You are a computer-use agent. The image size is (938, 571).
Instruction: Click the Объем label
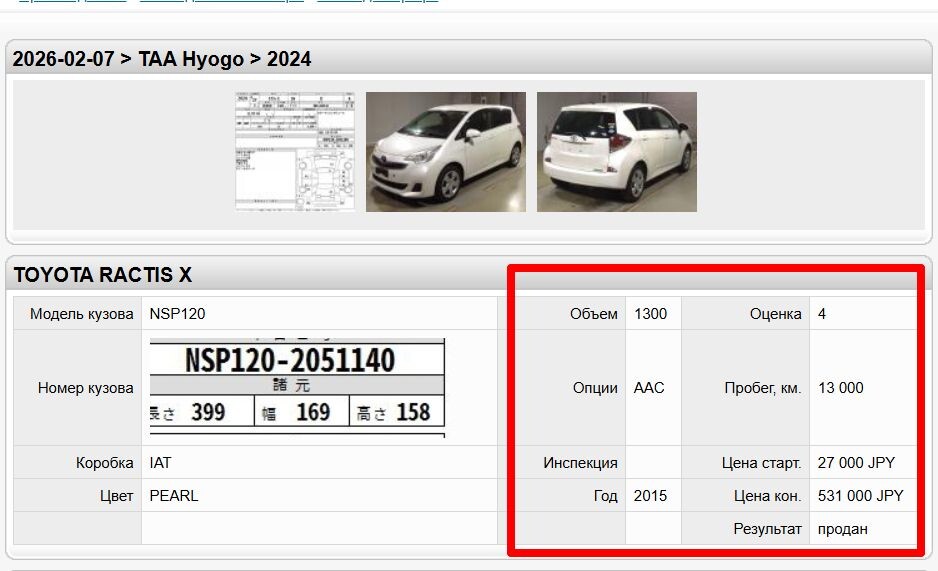coord(593,314)
